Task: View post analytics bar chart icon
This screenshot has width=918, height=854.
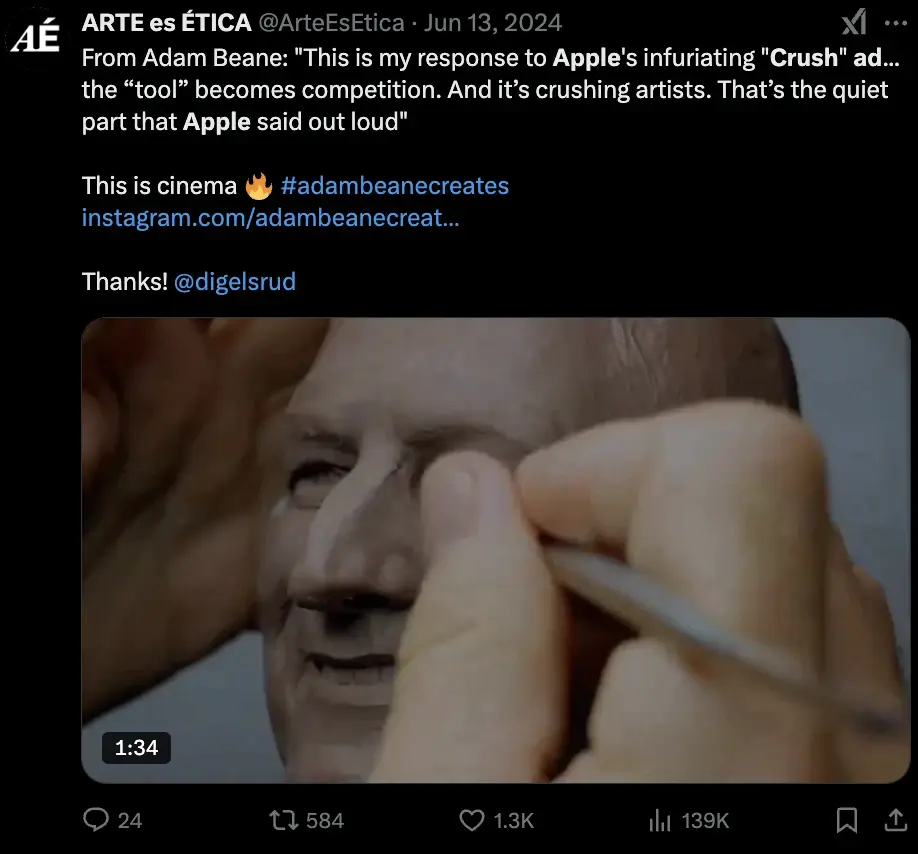Action: [x=659, y=820]
